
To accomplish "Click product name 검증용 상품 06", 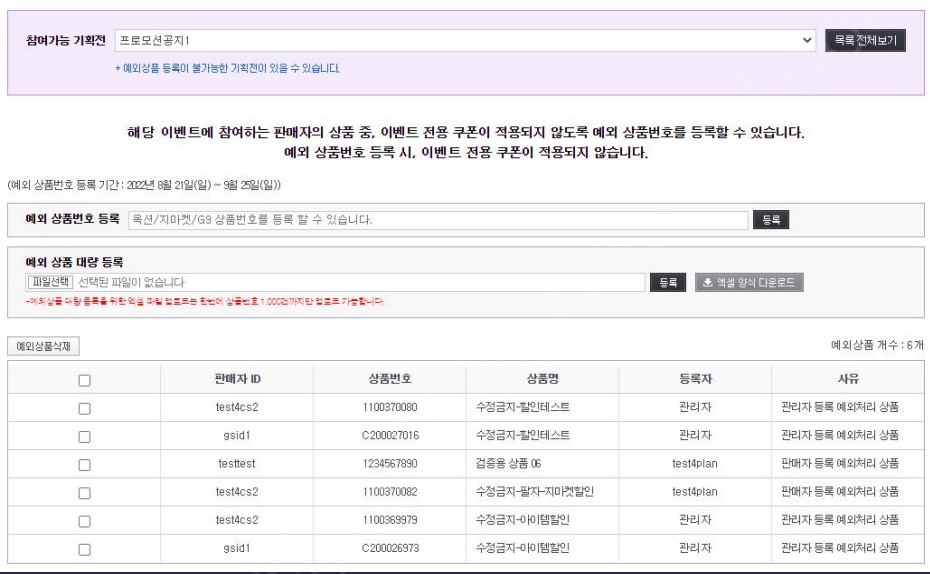I will click(x=509, y=464).
